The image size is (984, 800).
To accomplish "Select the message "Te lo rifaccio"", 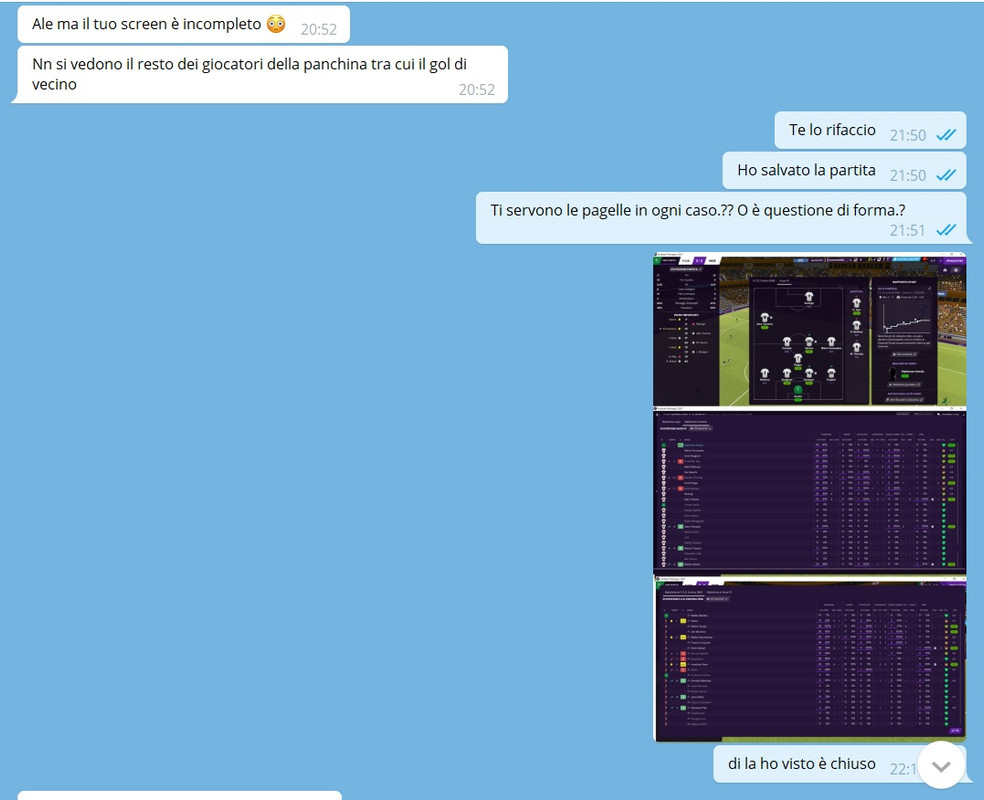I will (870, 131).
